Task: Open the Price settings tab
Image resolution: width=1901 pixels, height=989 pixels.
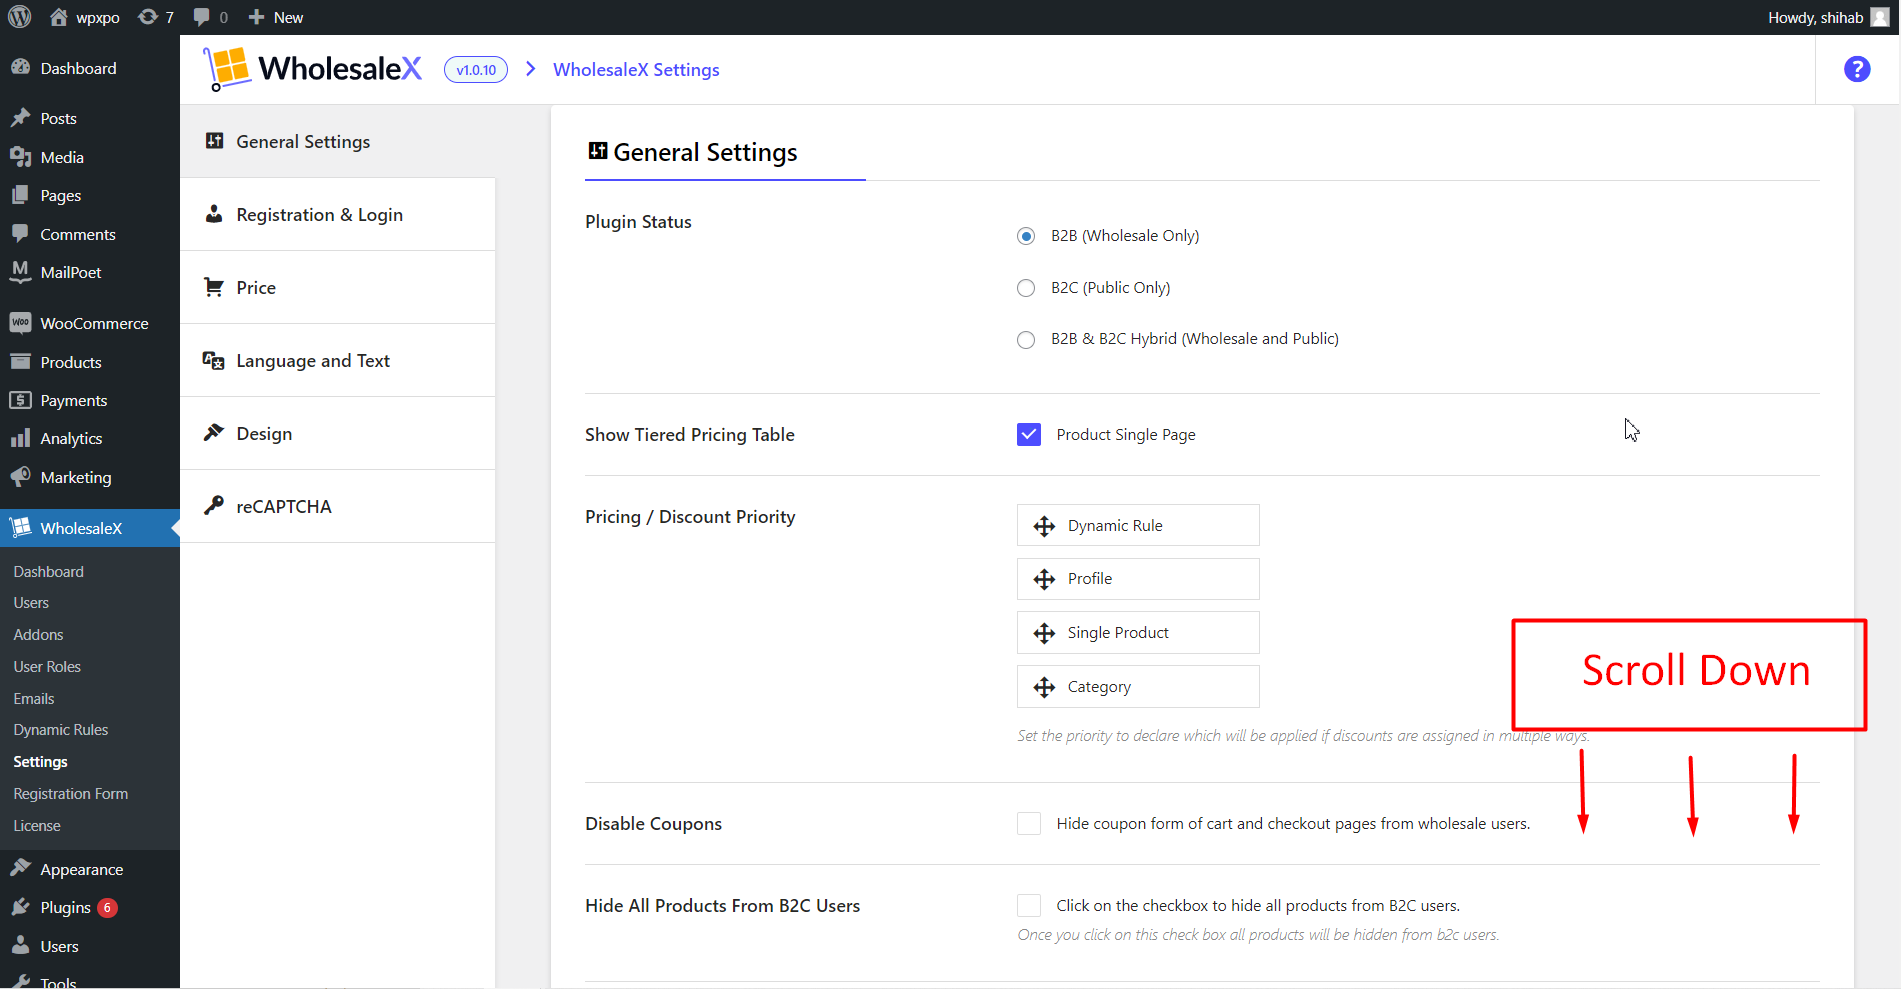Action: pos(338,287)
